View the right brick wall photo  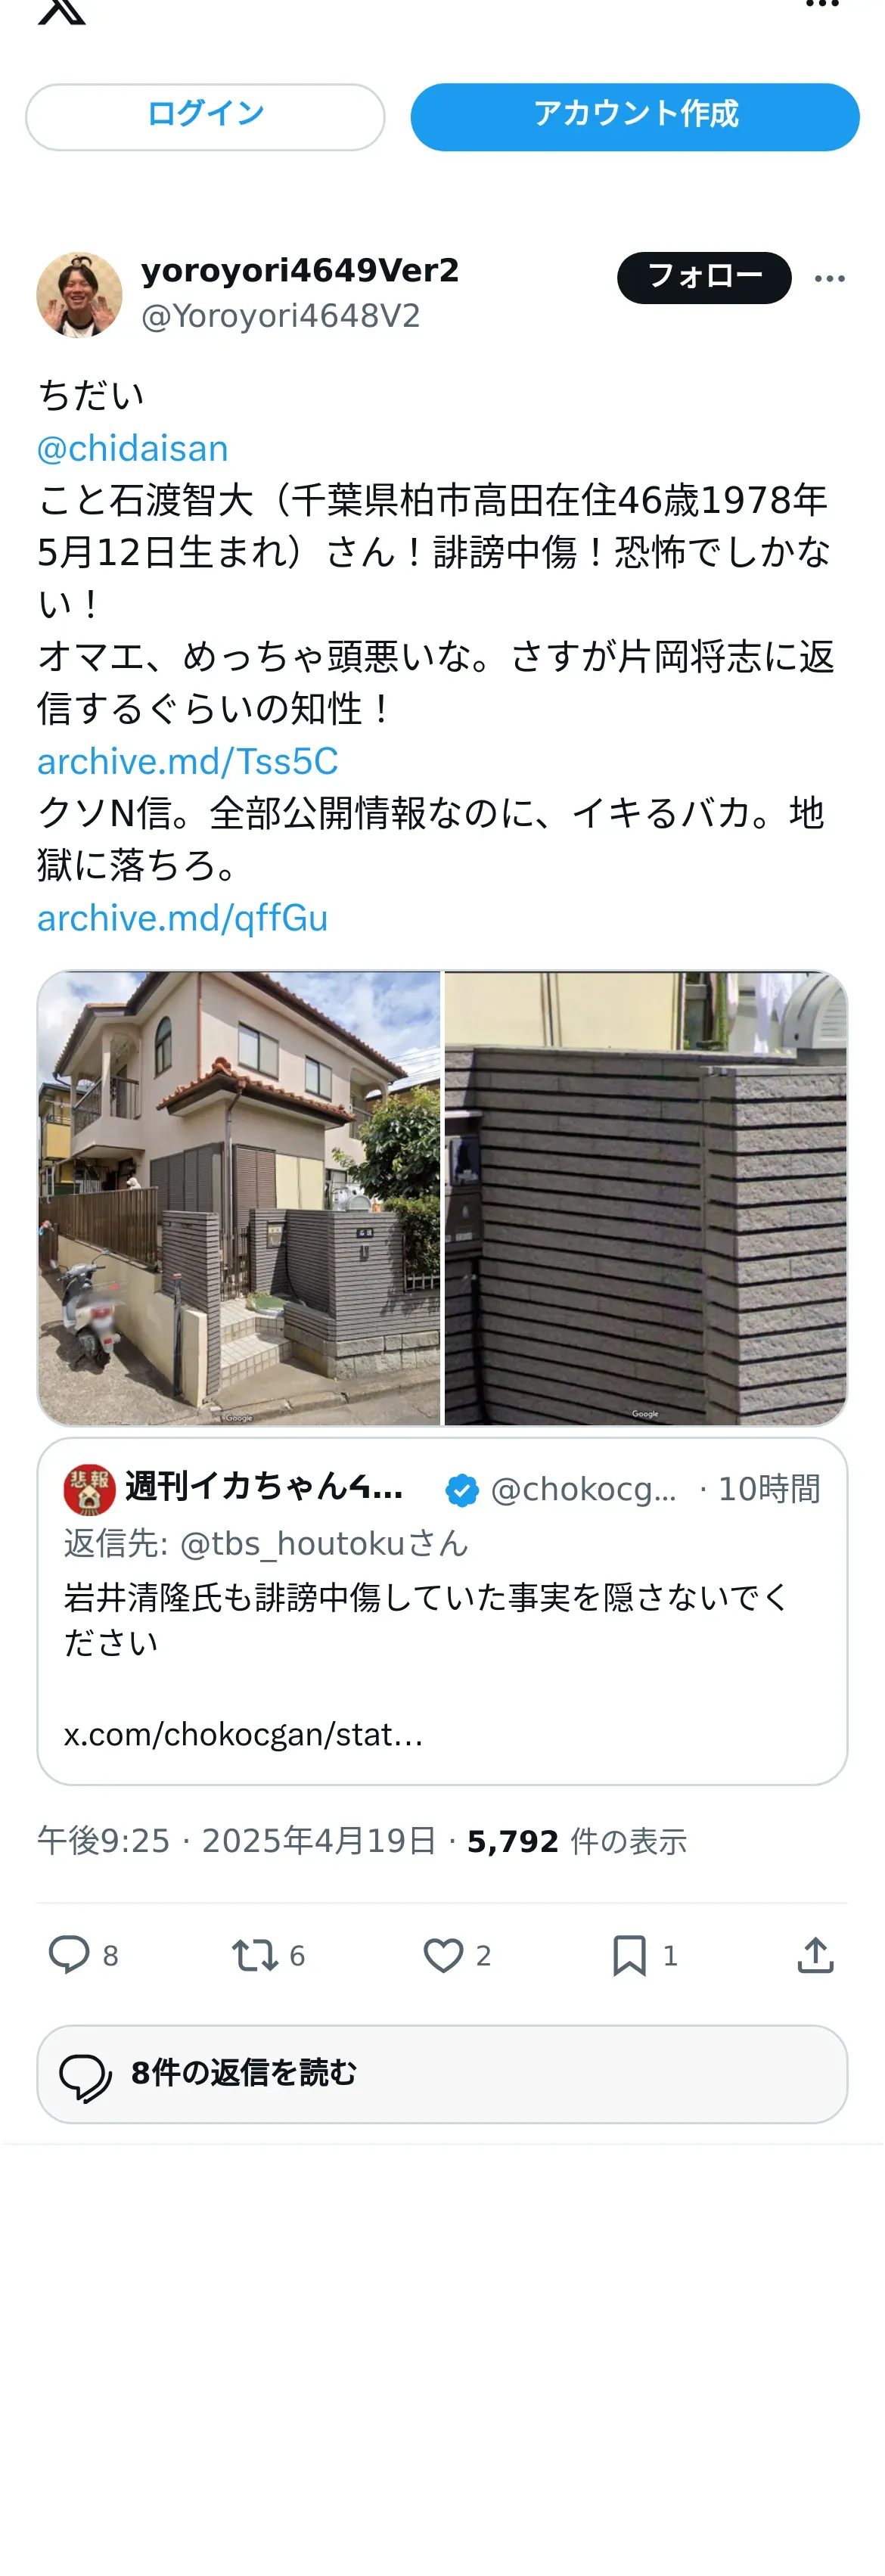tap(646, 1197)
